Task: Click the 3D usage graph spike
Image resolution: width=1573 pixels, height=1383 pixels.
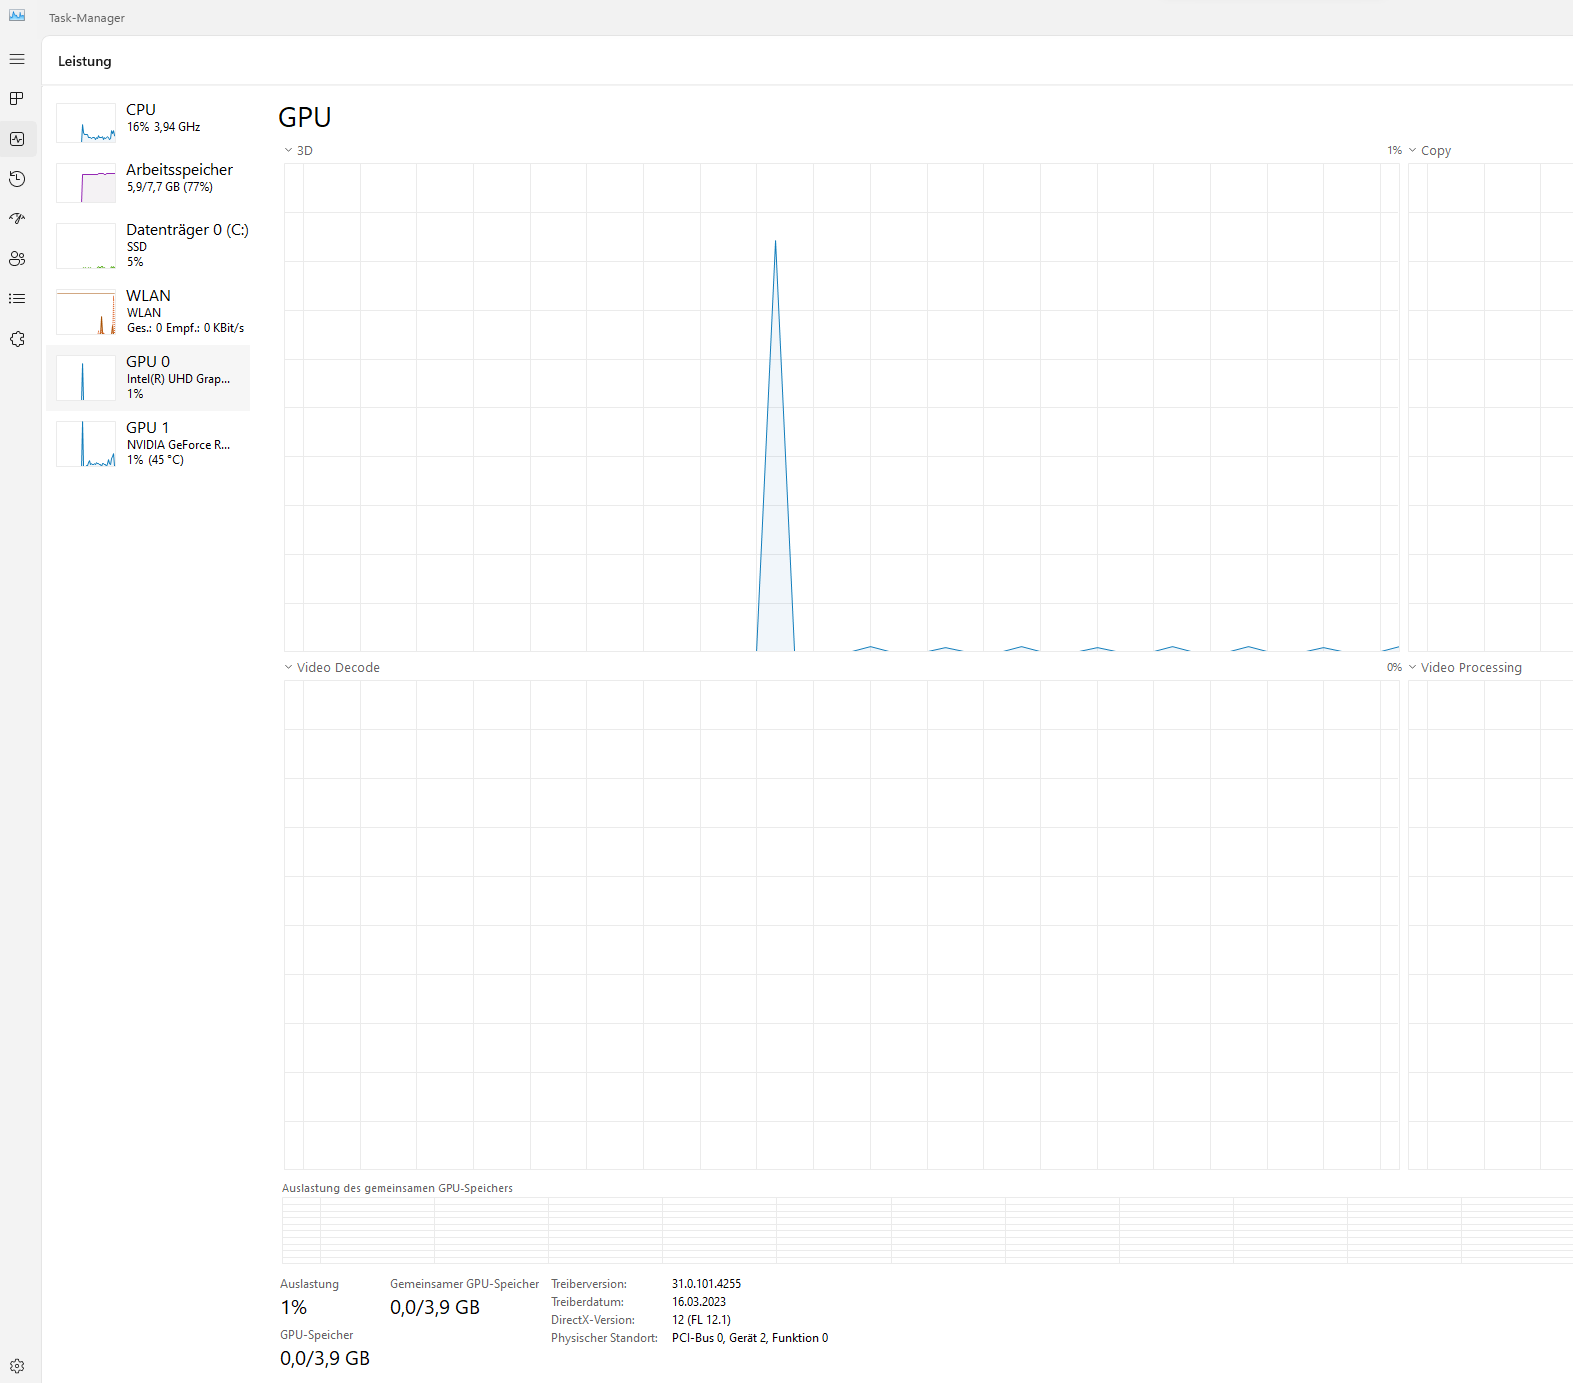Action: [x=775, y=446]
